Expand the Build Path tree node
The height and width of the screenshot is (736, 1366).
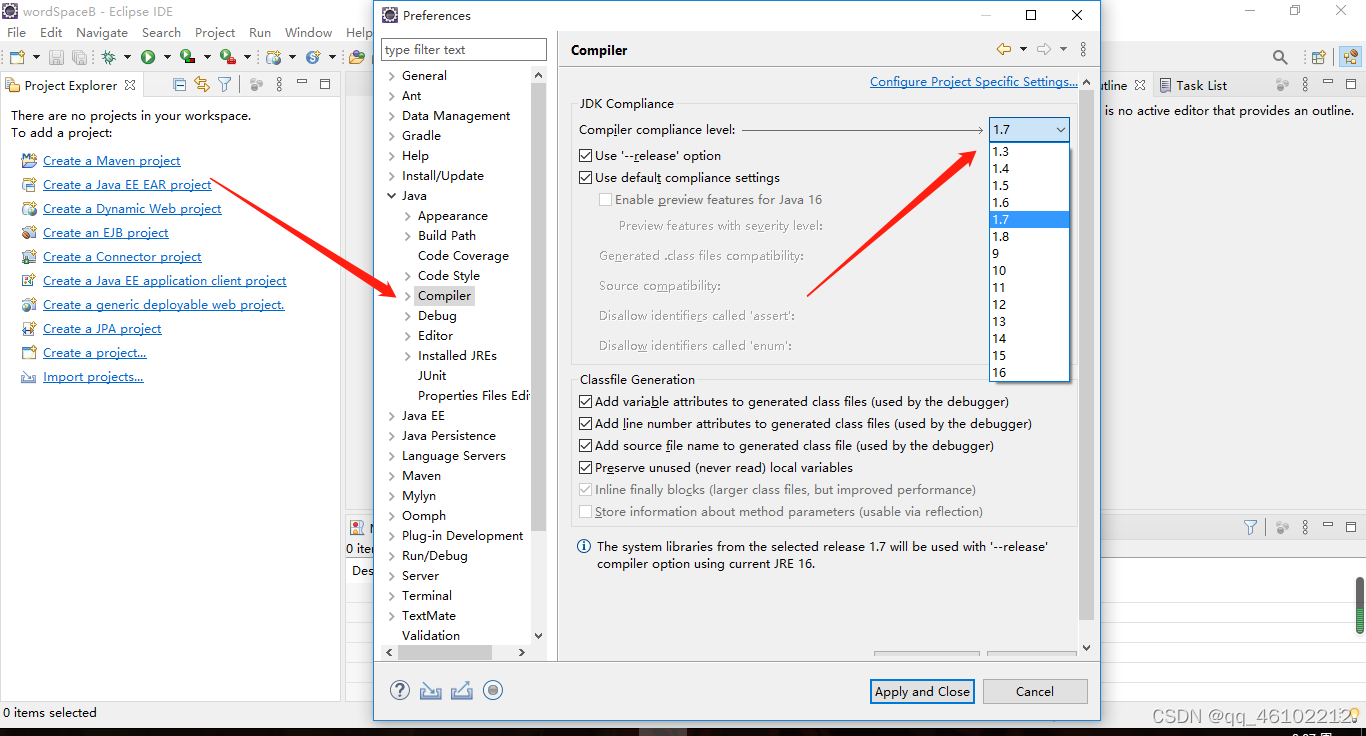point(407,236)
